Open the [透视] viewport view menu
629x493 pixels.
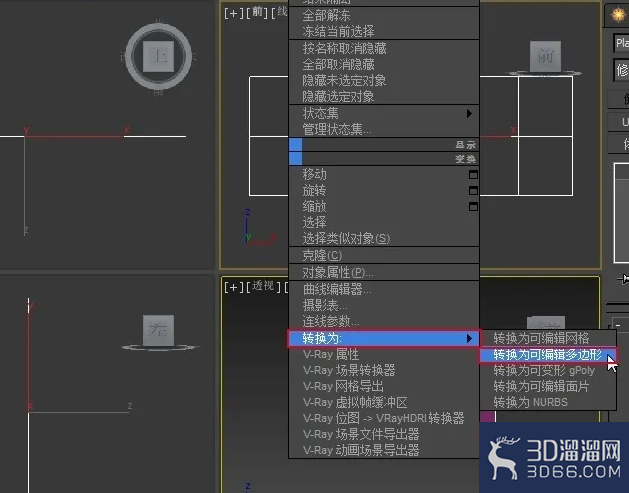click(263, 286)
